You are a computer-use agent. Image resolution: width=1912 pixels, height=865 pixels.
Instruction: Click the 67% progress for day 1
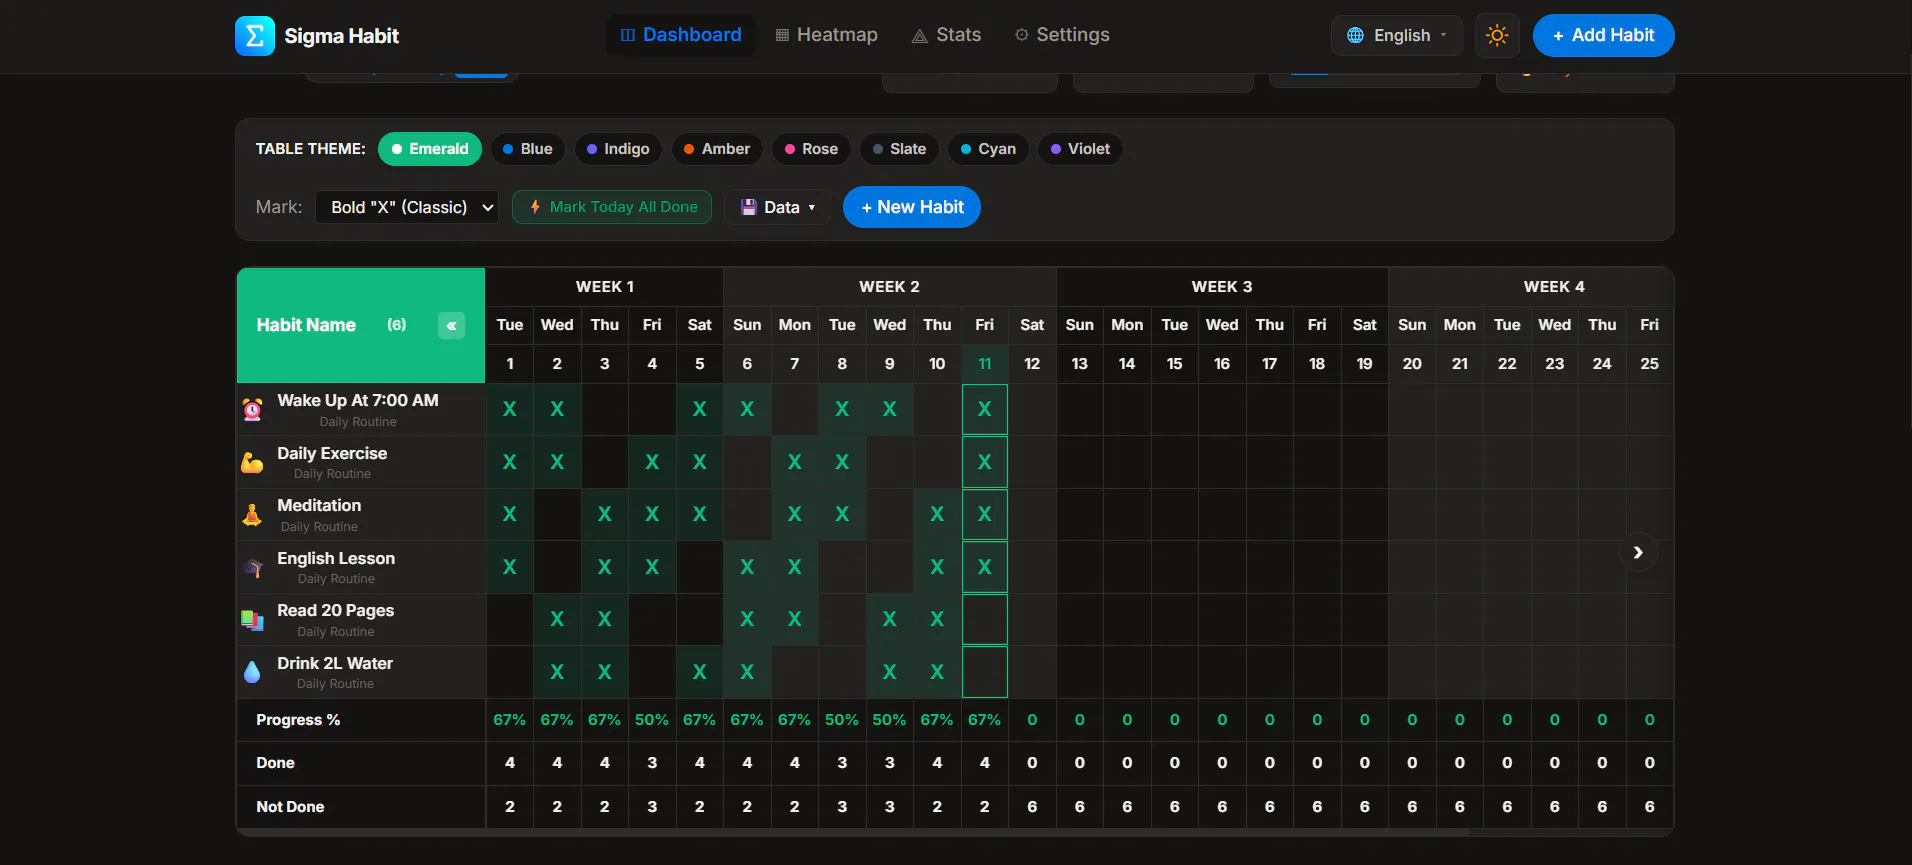tap(510, 720)
